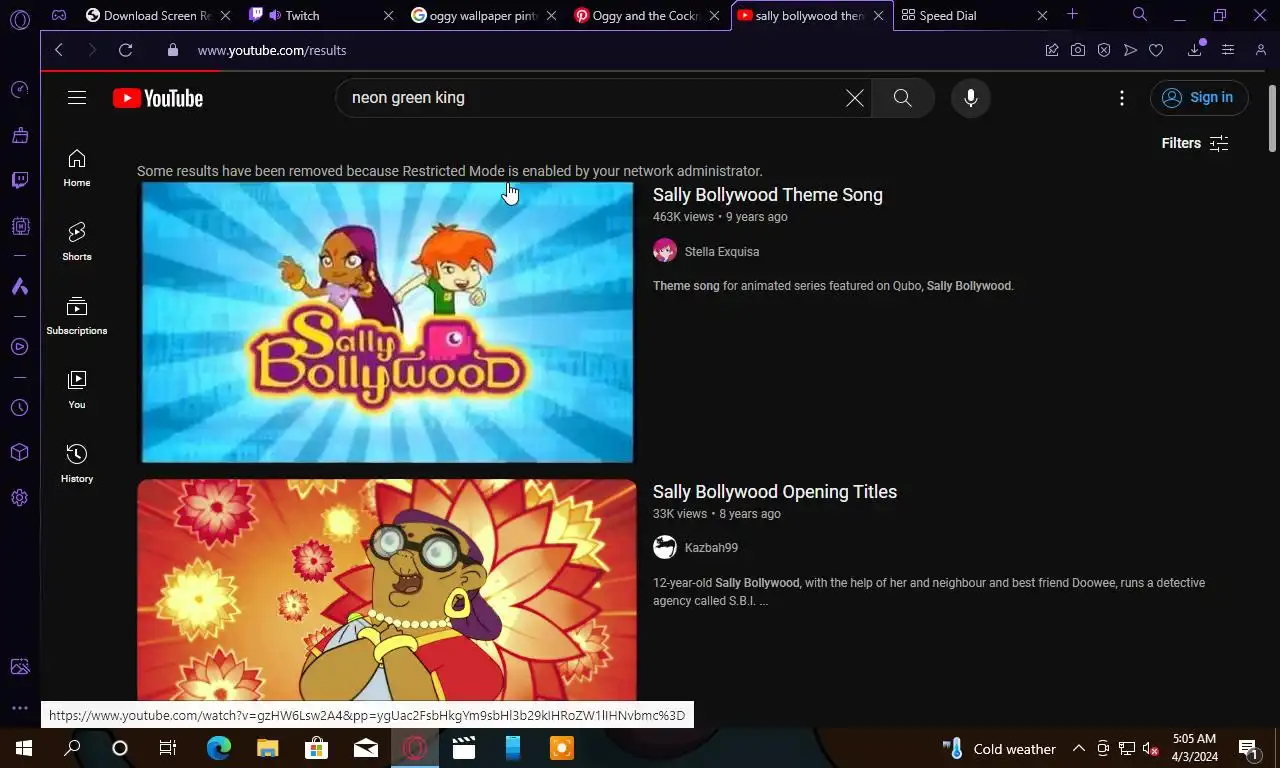Close the Twitch tab

pyautogui.click(x=389, y=15)
